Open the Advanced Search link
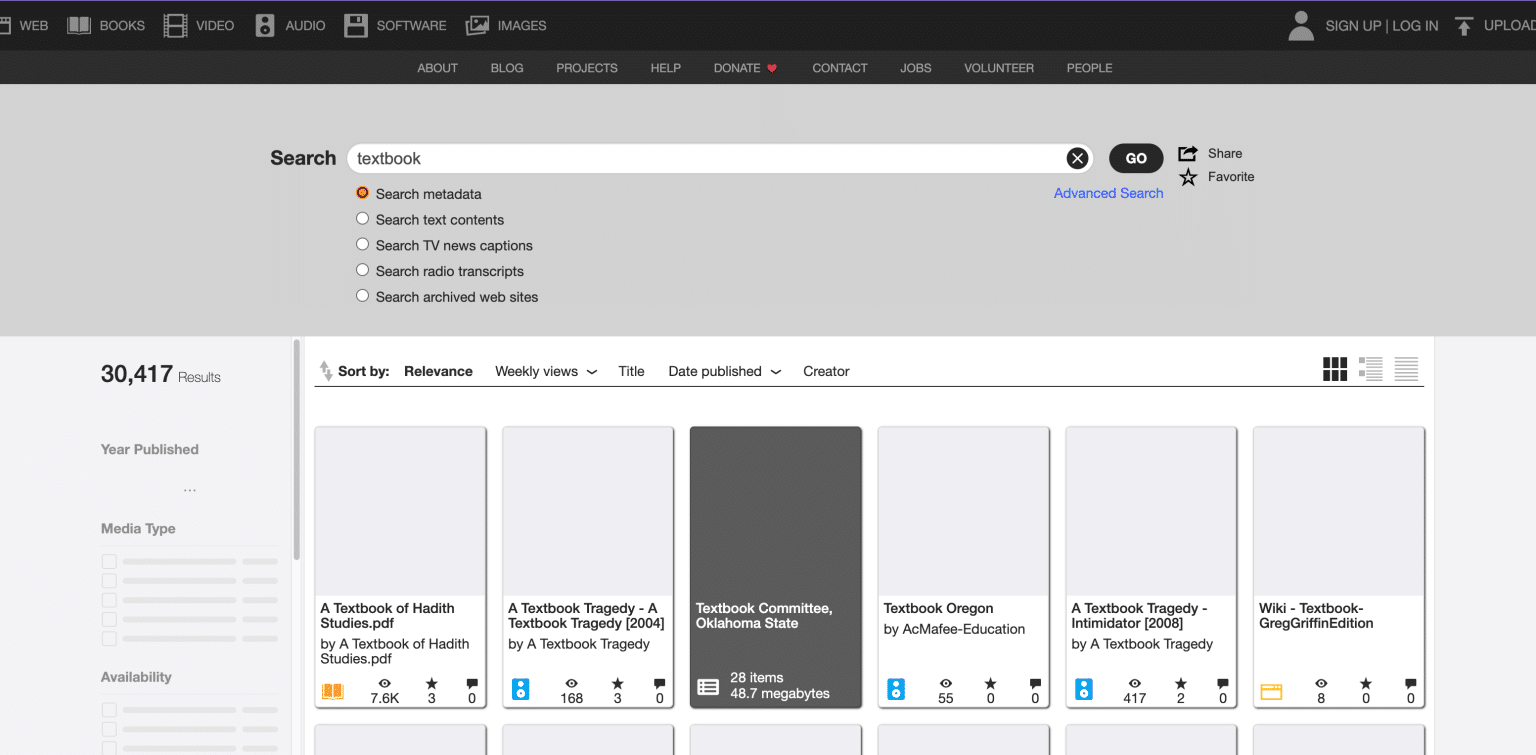The width and height of the screenshot is (1536, 755). click(x=1108, y=193)
